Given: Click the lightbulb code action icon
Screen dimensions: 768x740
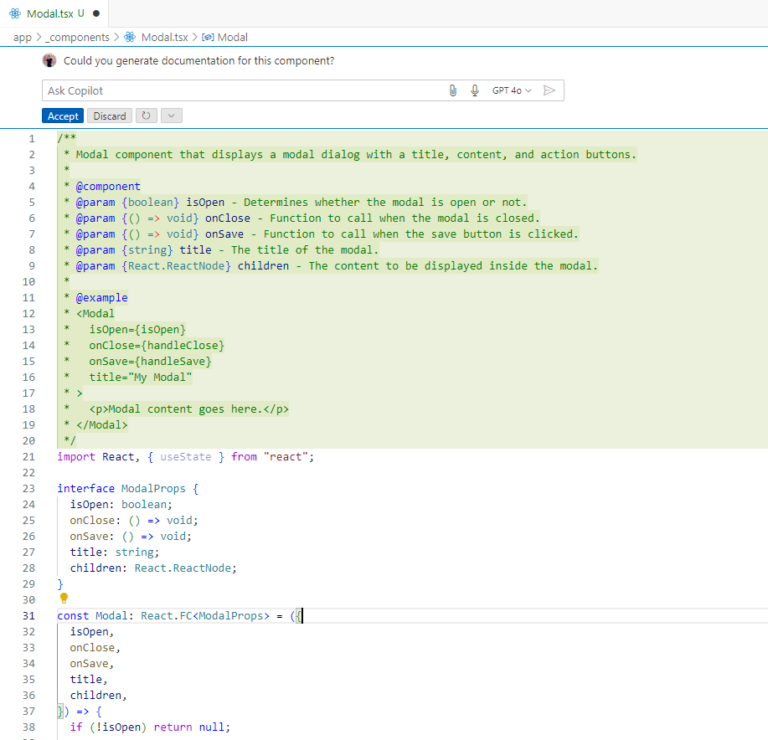Looking at the screenshot, I should (x=64, y=598).
